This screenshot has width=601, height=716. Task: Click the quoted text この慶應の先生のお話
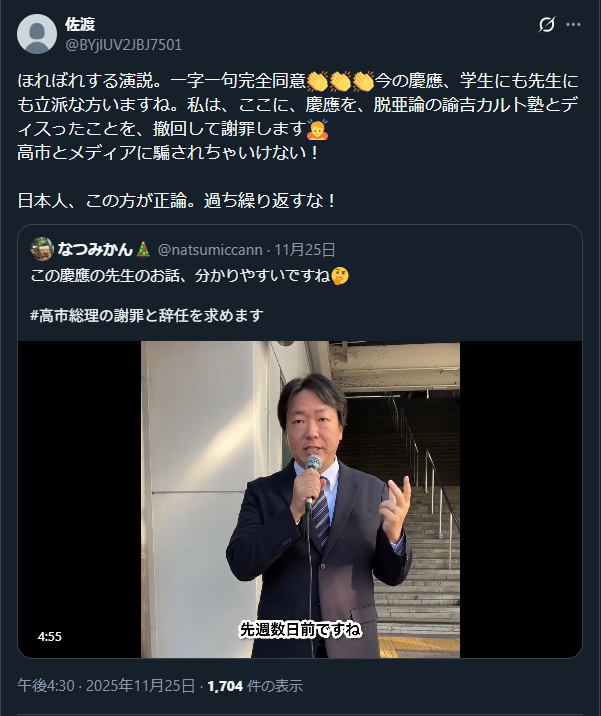point(105,276)
